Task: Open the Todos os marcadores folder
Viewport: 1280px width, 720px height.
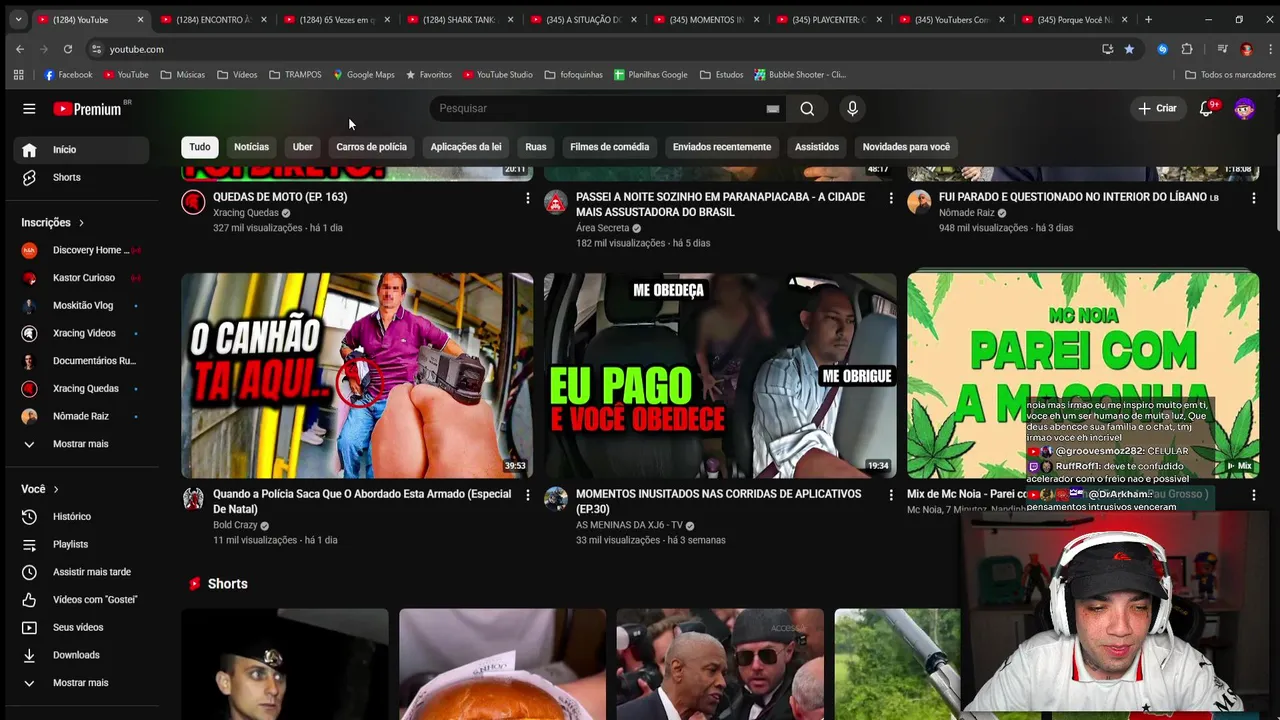Action: point(1230,75)
